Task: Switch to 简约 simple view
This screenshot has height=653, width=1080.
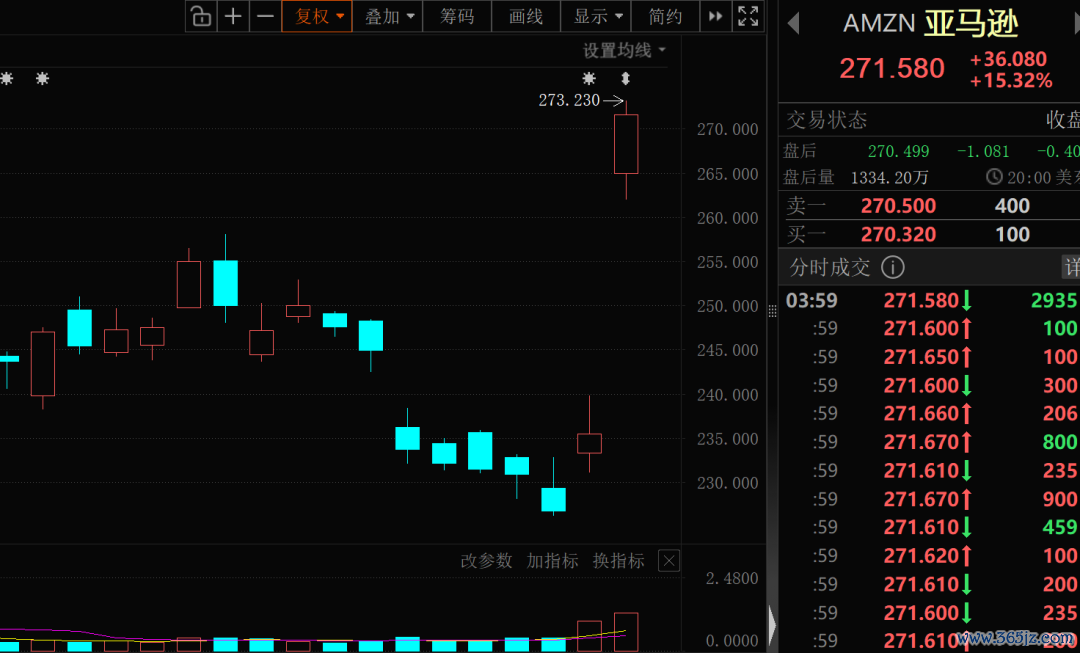Action: coord(665,17)
